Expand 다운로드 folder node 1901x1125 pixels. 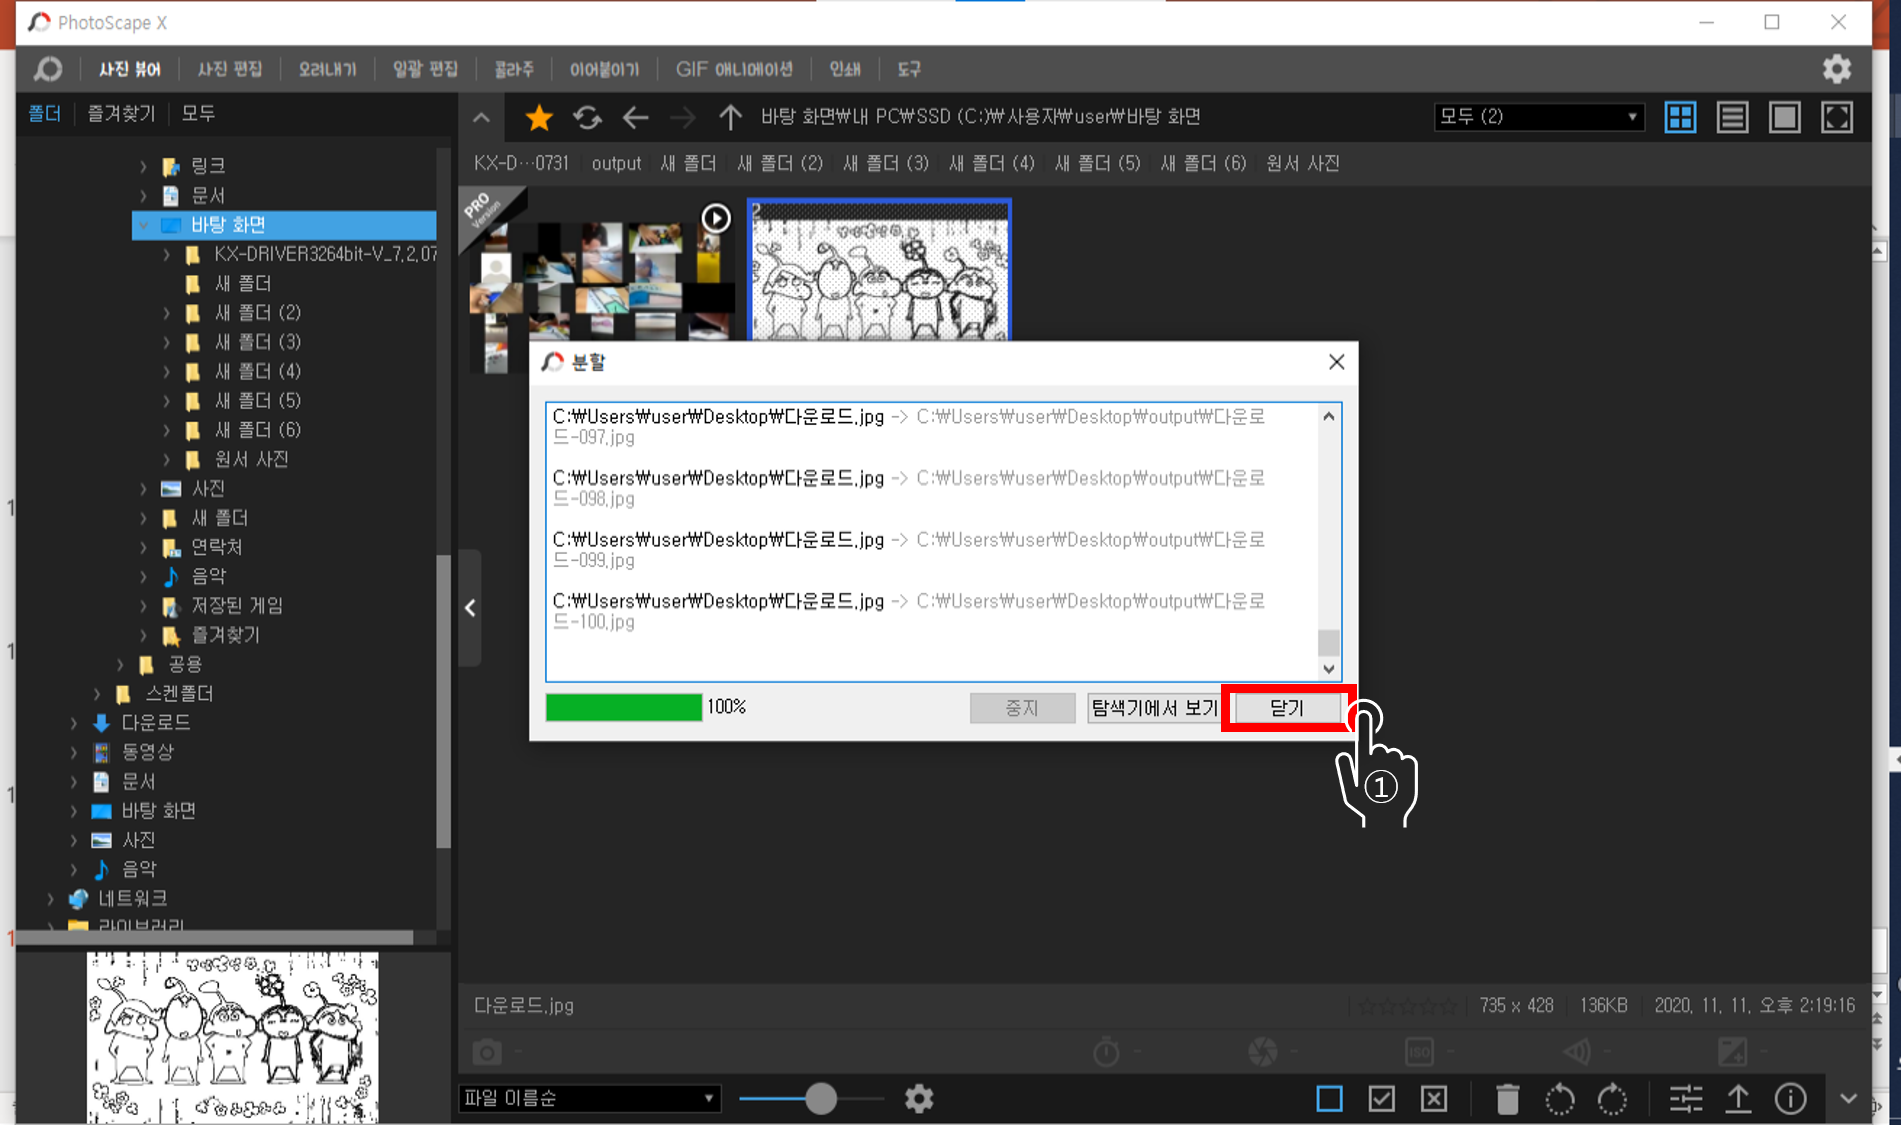pyautogui.click(x=73, y=723)
